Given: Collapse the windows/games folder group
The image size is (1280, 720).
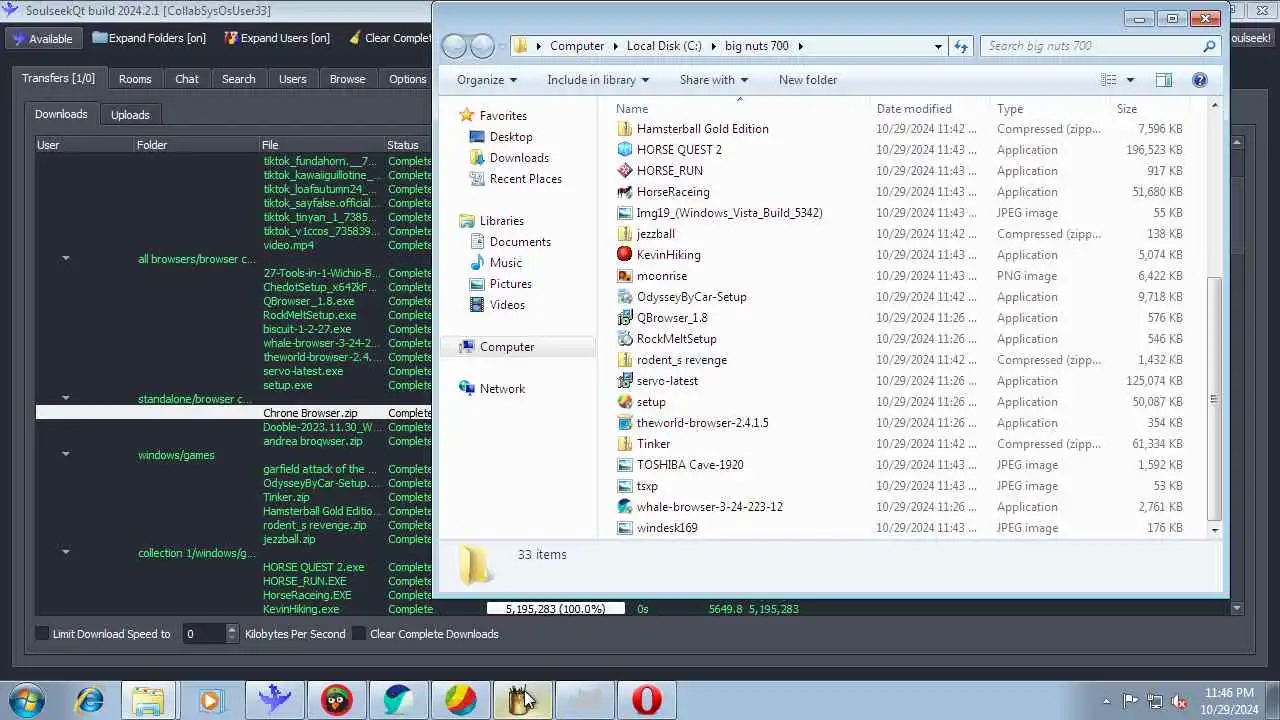Looking at the screenshot, I should 66,455.
